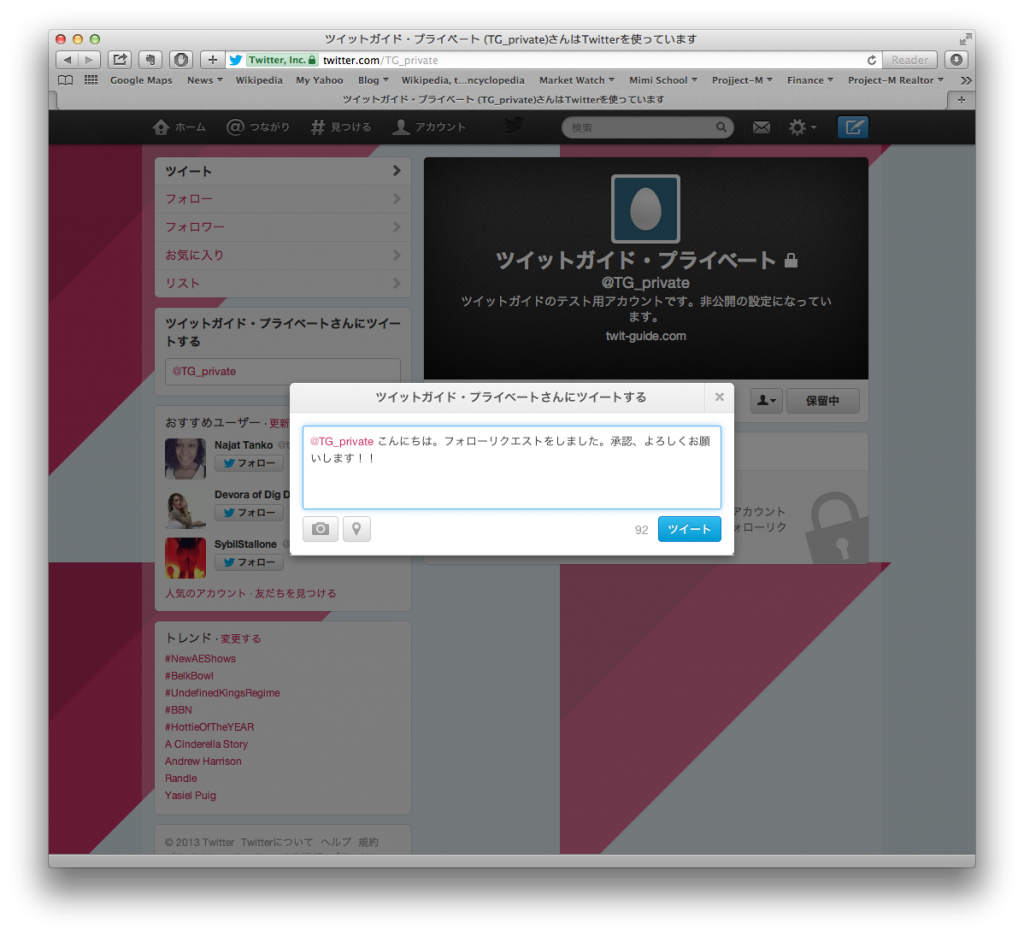This screenshot has height=935, width=1024.
Task: Click inside the tweet text area
Action: tap(512, 468)
